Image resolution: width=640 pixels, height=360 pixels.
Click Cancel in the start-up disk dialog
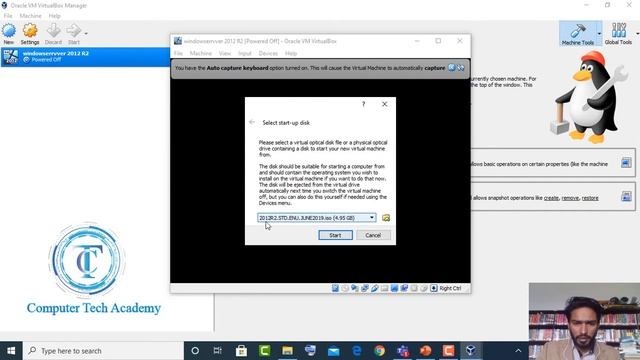(x=373, y=235)
